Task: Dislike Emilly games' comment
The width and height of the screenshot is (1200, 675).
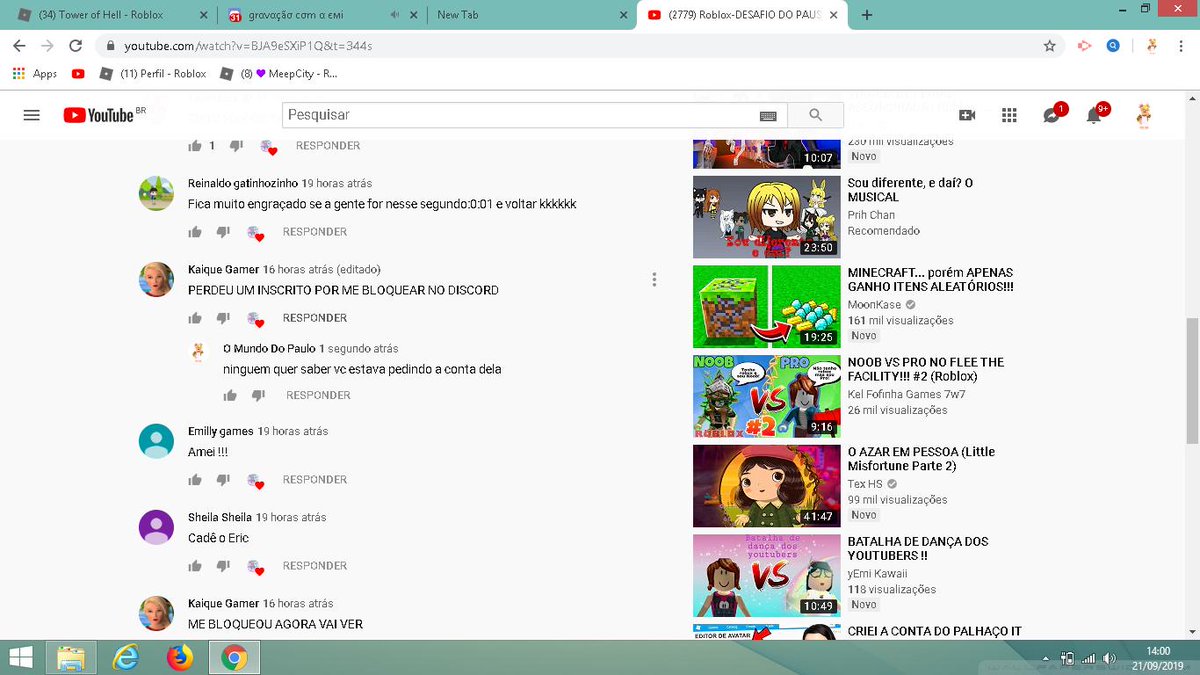Action: [x=222, y=480]
